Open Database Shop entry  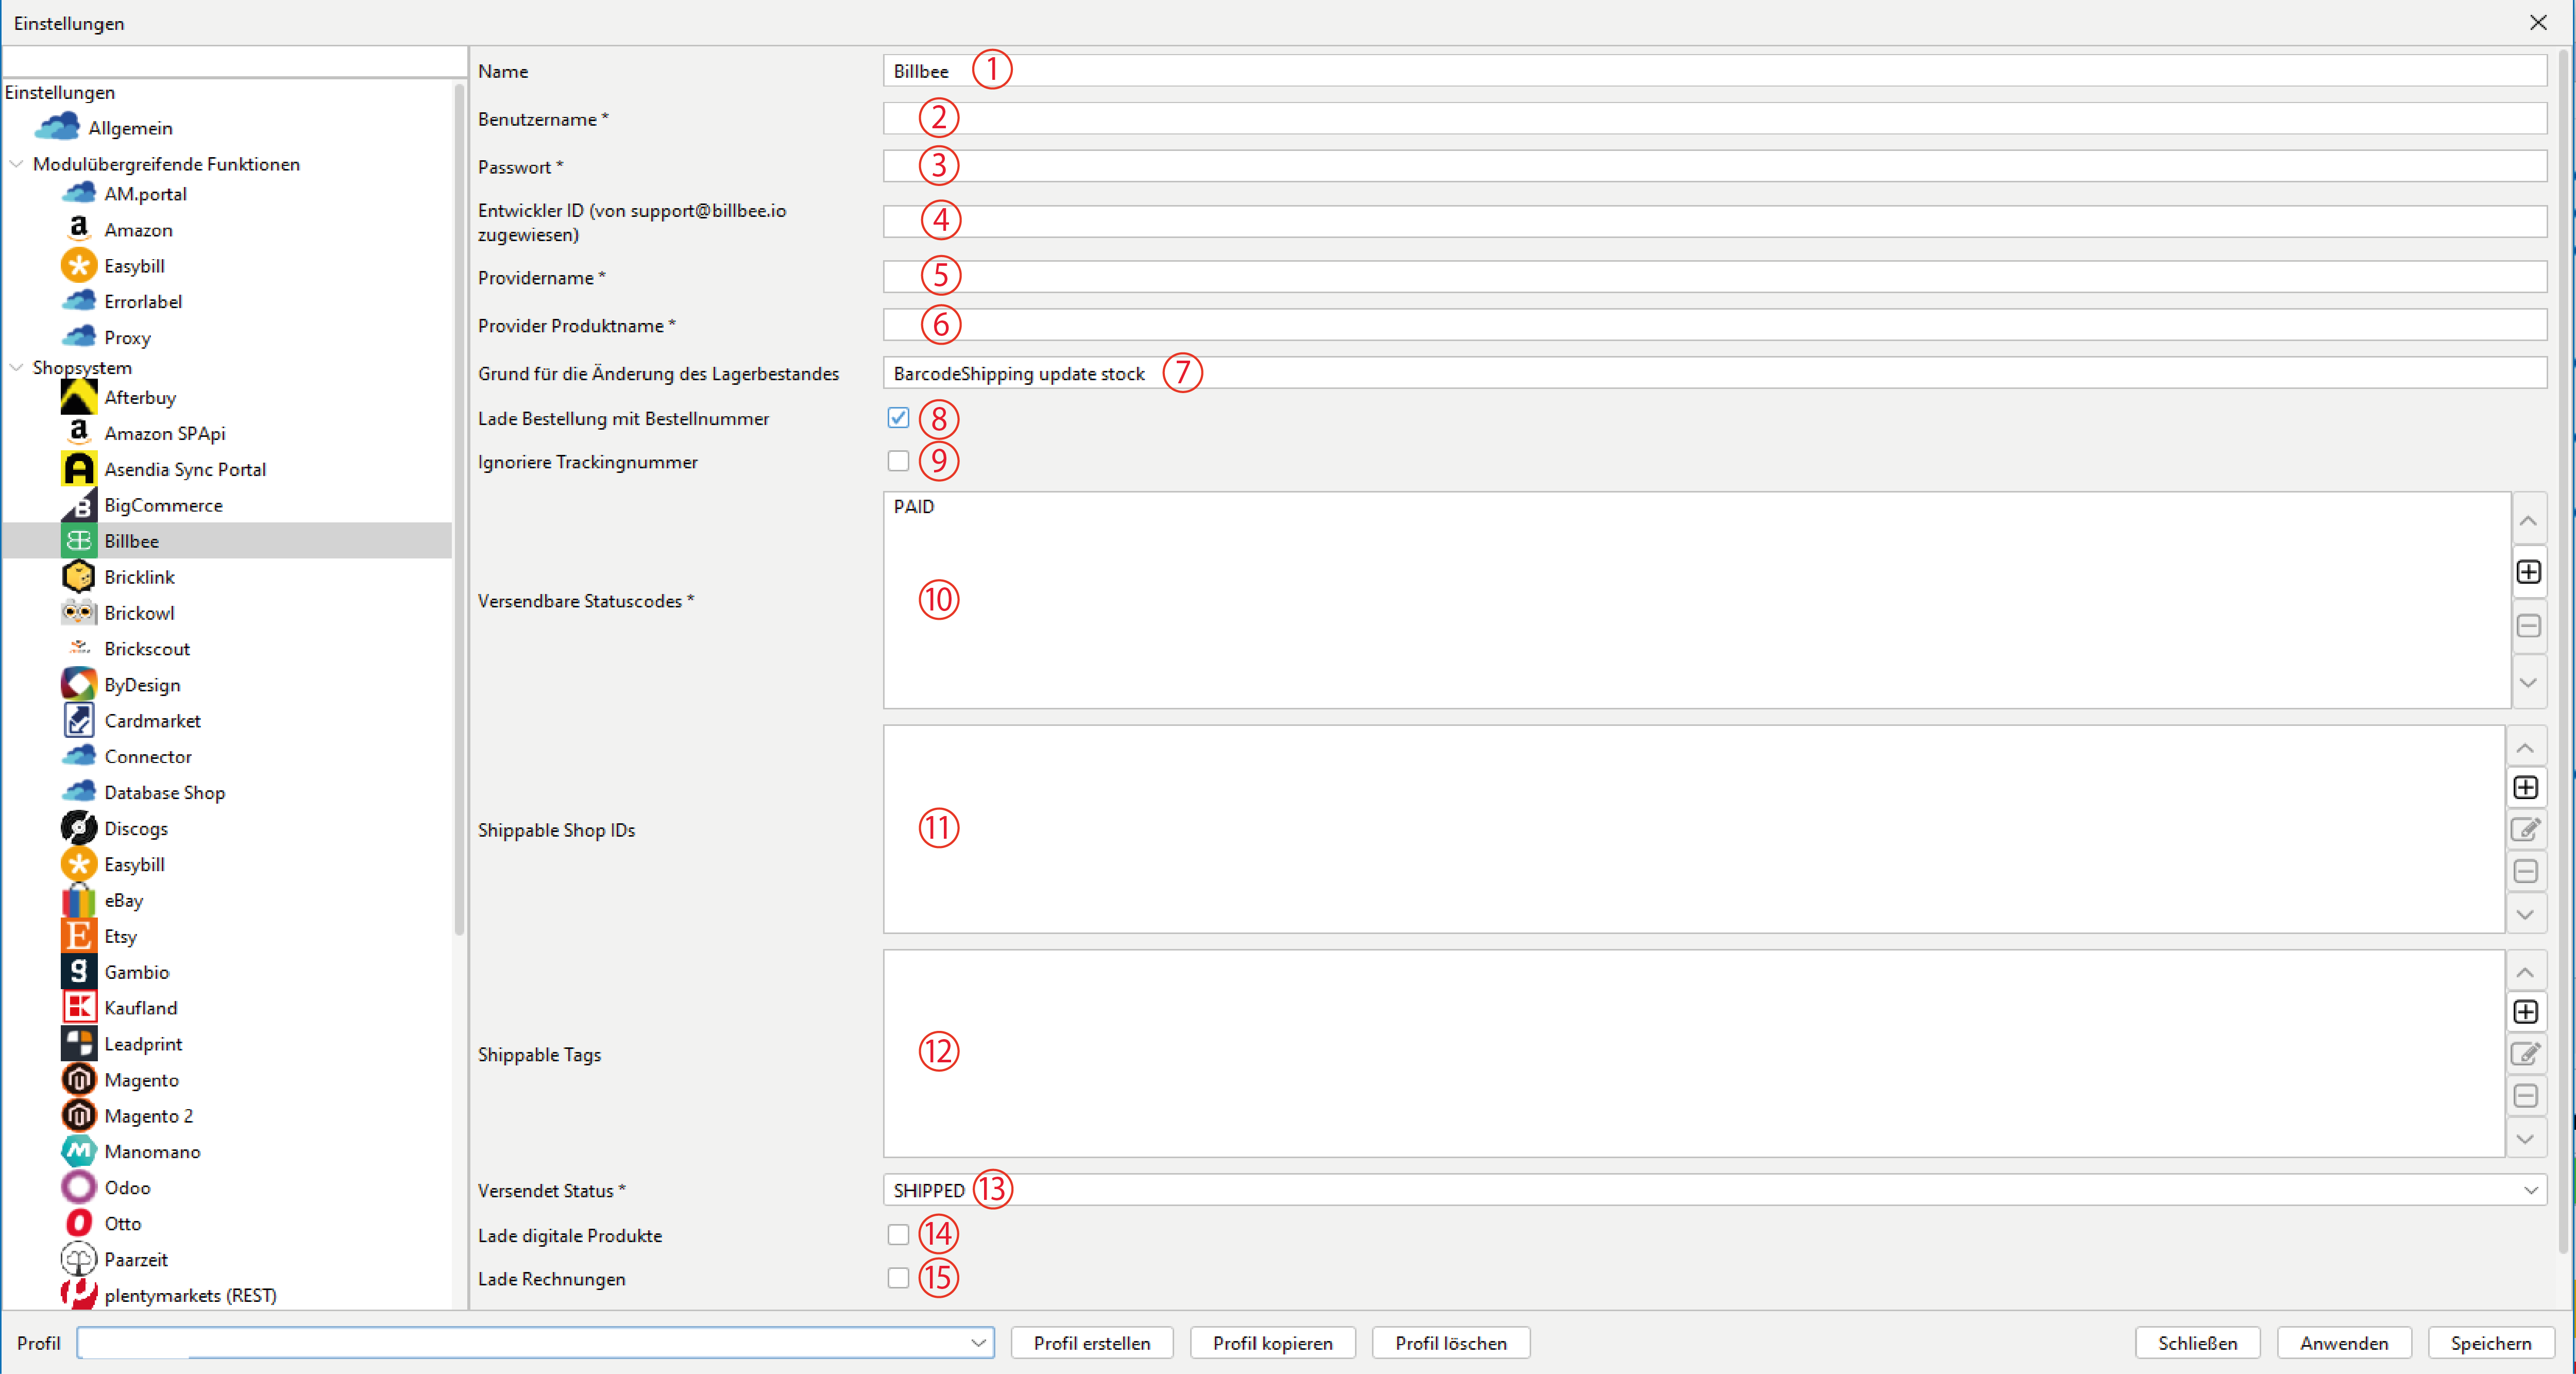[164, 793]
